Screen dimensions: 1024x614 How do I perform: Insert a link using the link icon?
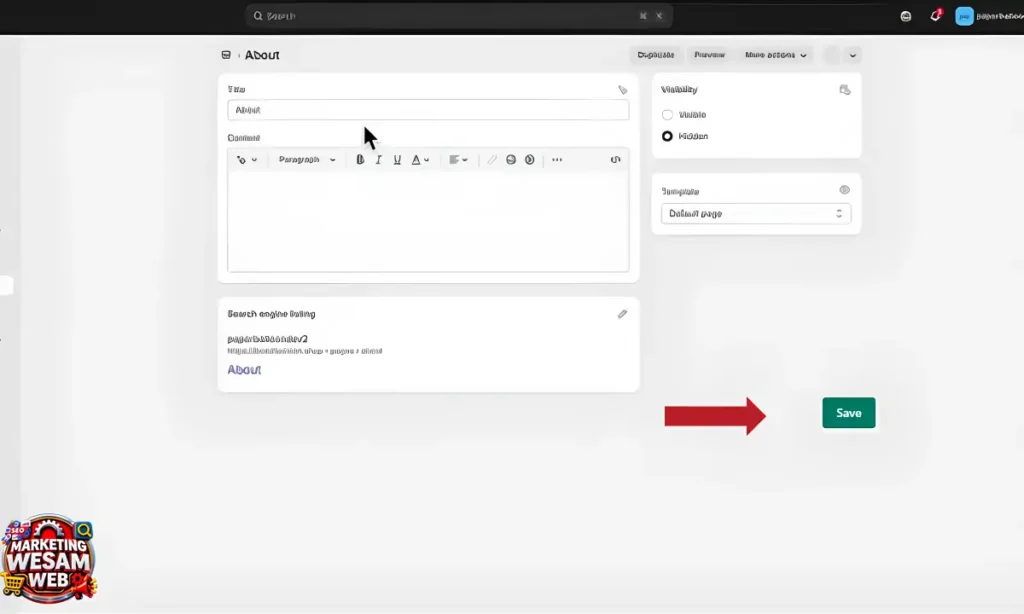coord(492,159)
